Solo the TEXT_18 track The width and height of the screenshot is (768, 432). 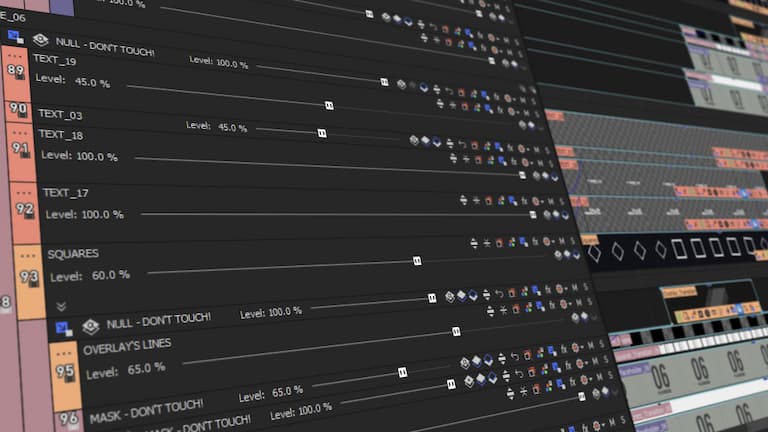(551, 164)
